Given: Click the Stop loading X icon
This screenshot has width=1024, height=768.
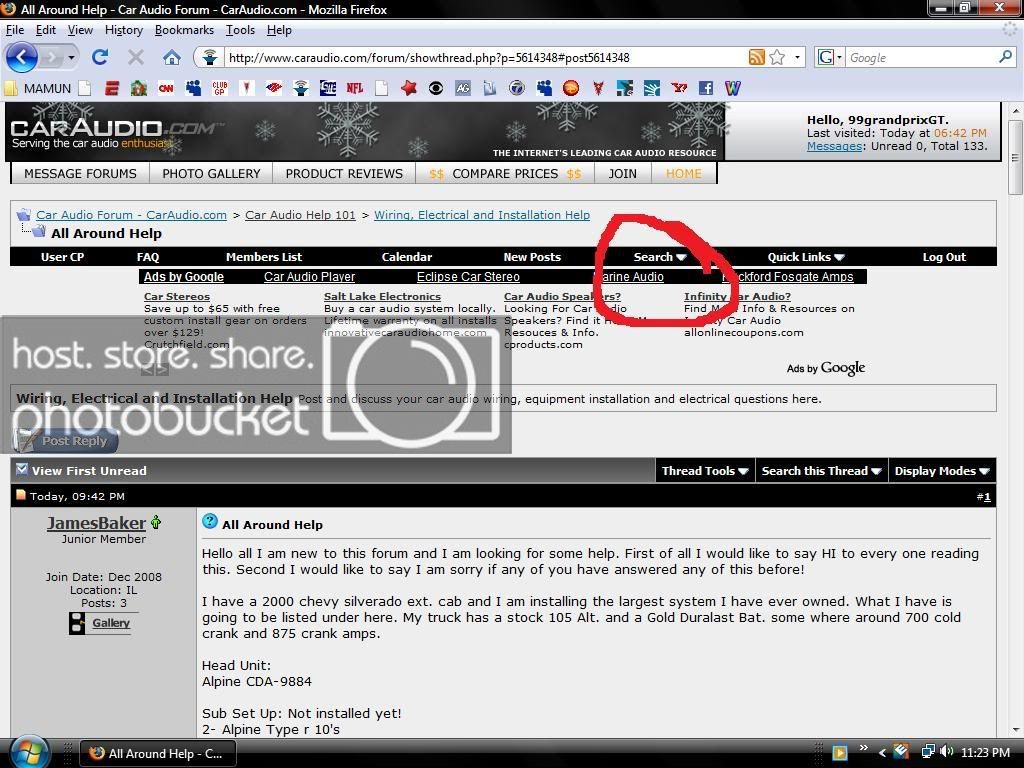Looking at the screenshot, I should coord(136,57).
